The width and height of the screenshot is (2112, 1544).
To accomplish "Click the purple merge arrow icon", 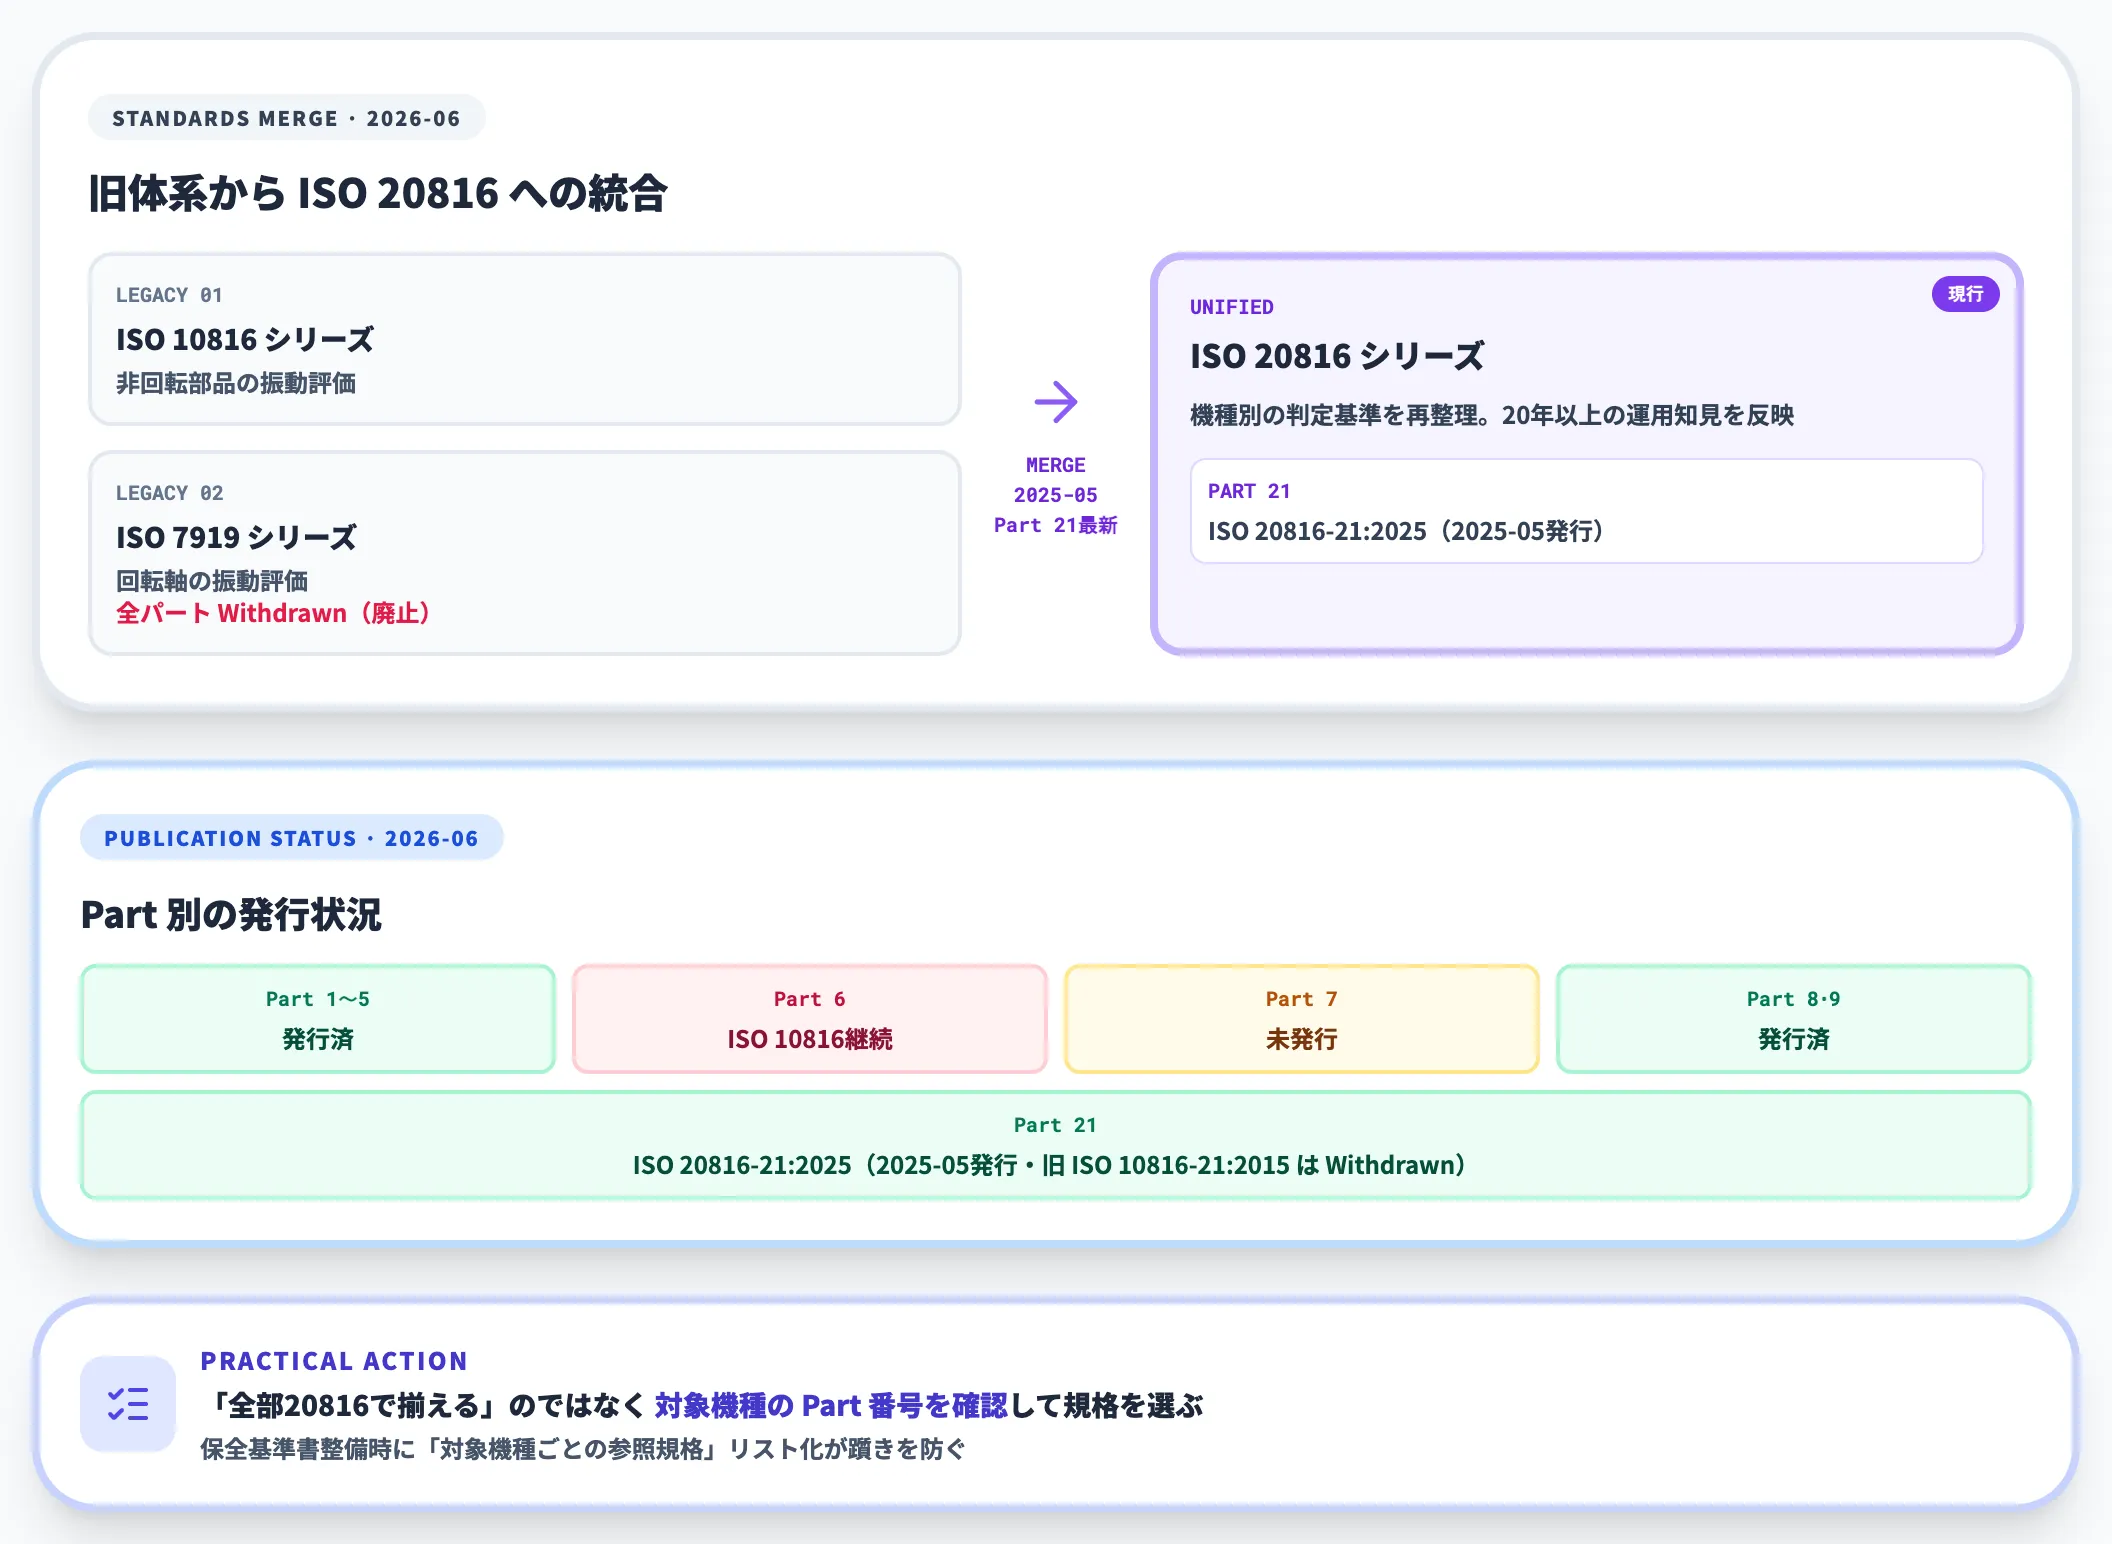I will click(1056, 402).
